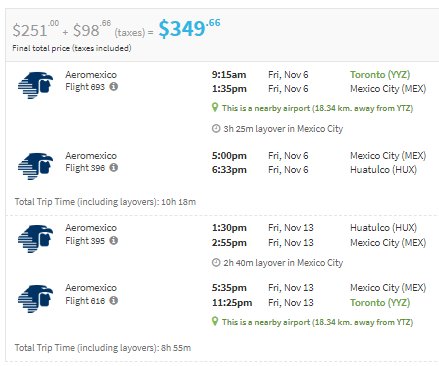Click the Aeromexico logo for Flight 616
This screenshot has height=366, width=439.
[35, 299]
